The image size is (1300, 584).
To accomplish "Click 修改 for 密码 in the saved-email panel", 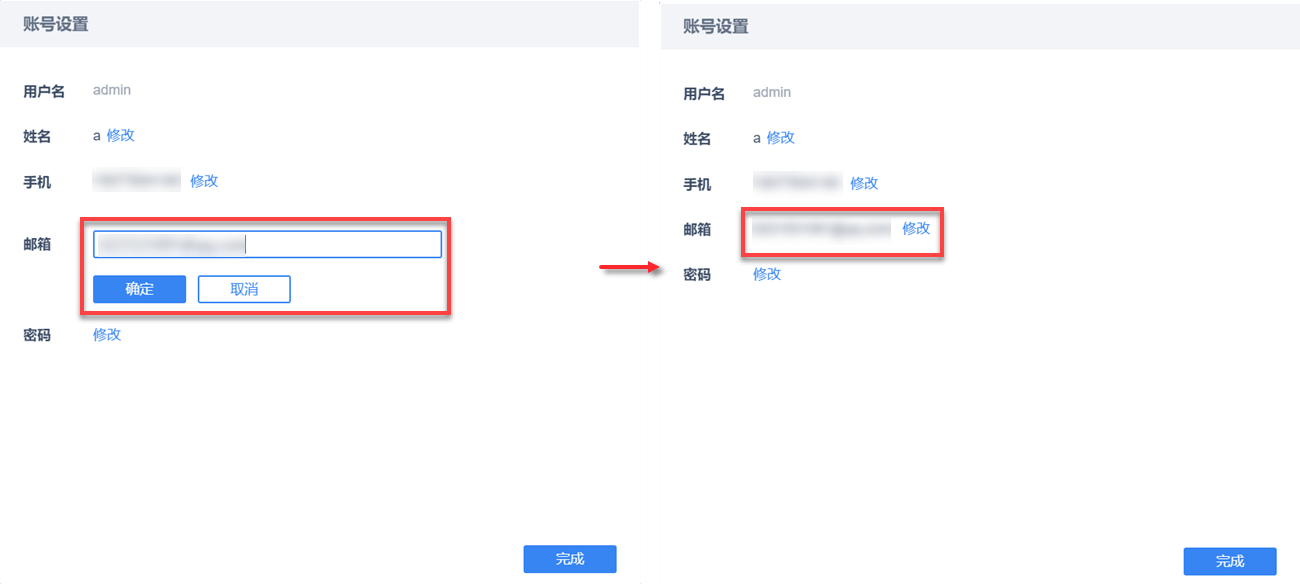I will click(x=767, y=274).
